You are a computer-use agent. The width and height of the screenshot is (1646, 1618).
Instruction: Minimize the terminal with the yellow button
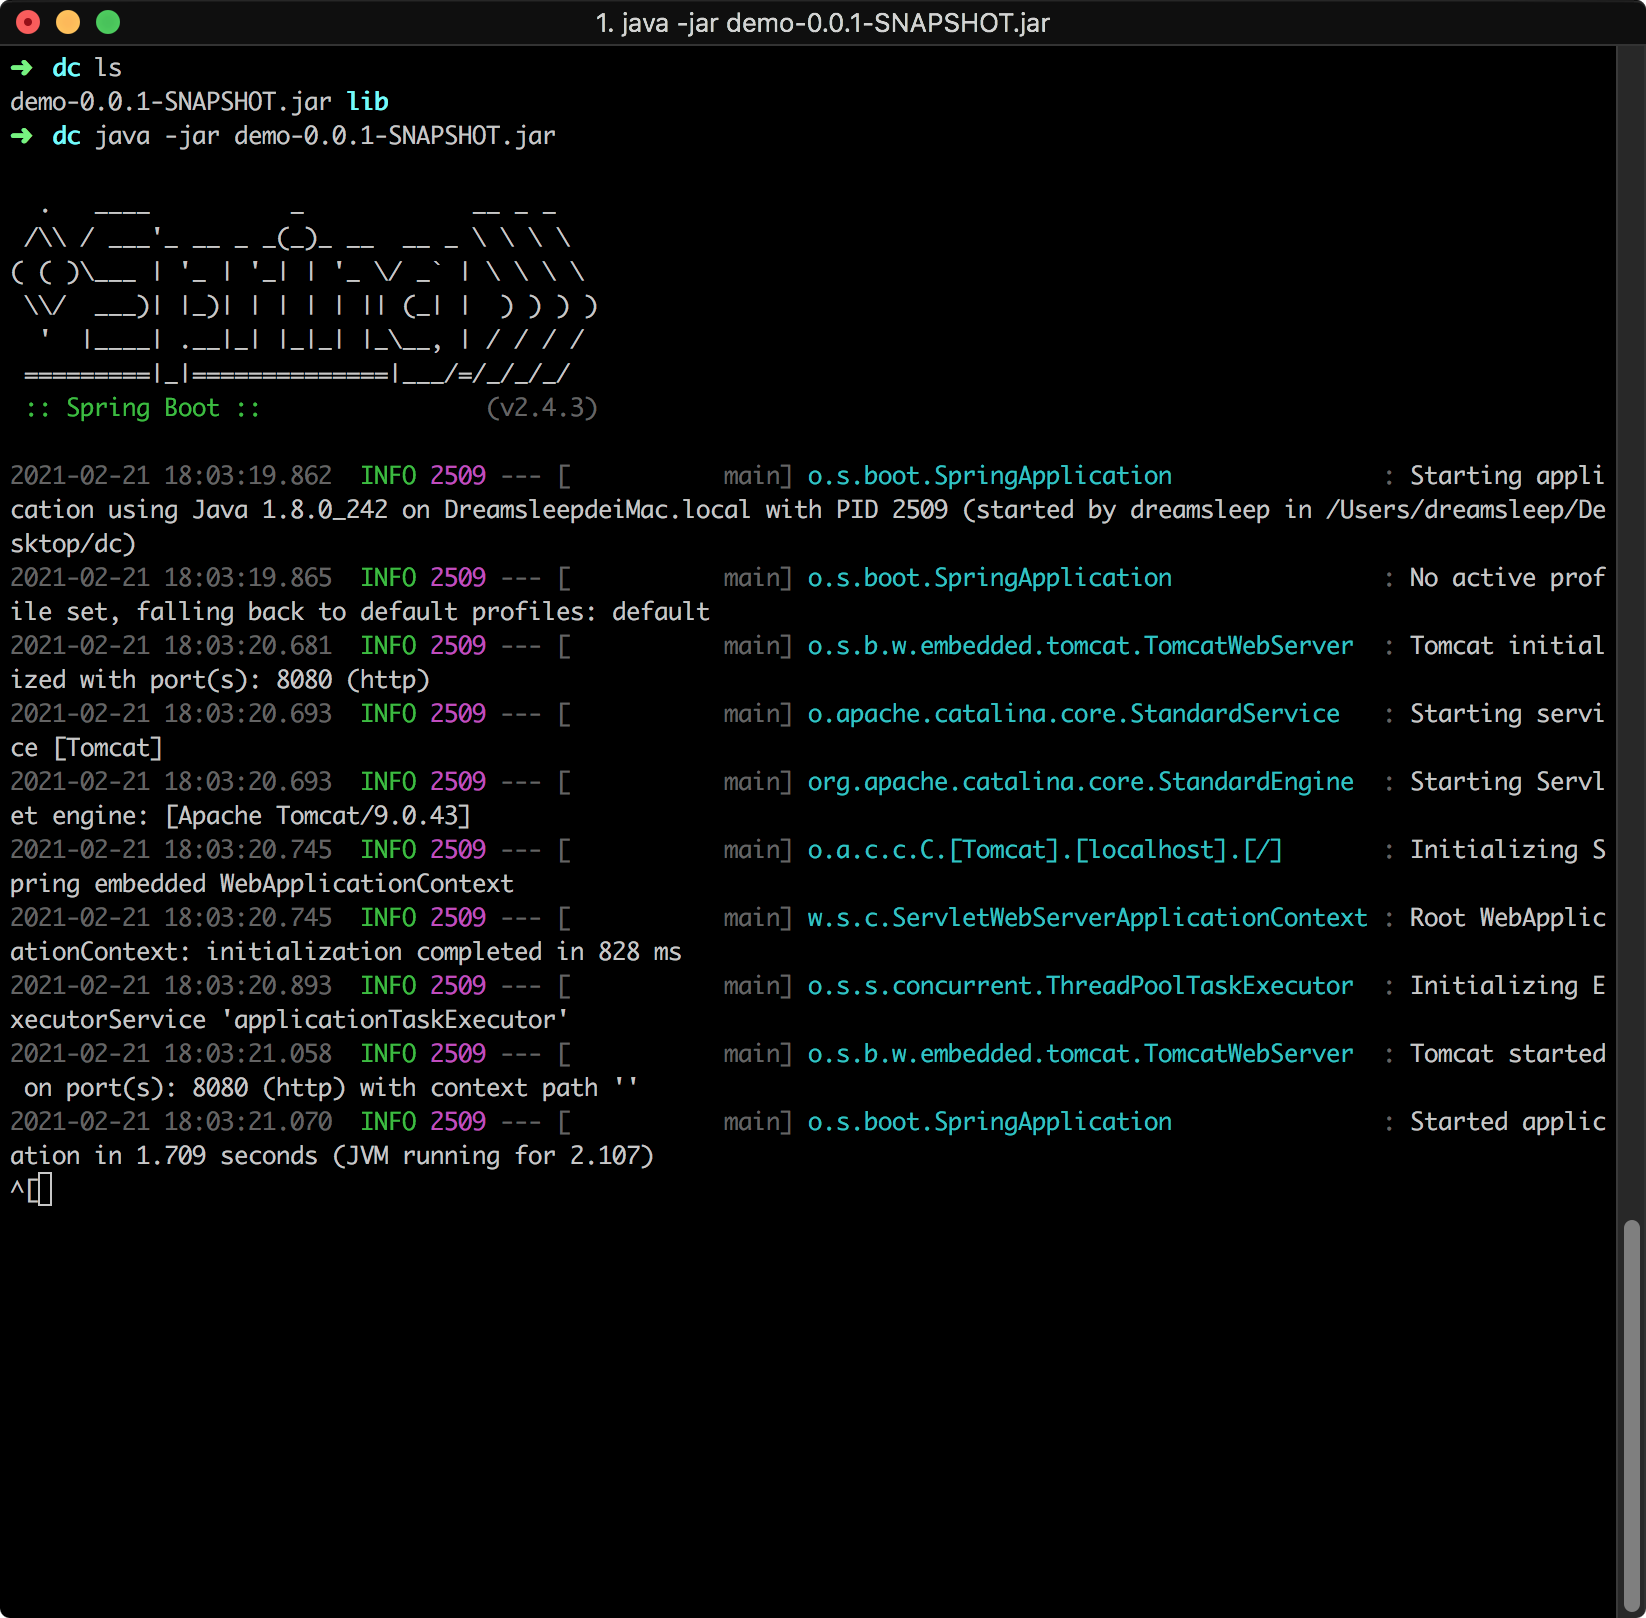(x=68, y=22)
